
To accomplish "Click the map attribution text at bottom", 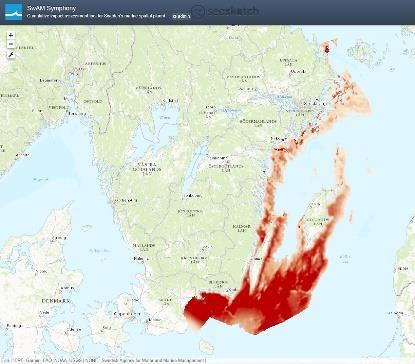I will 104,360.
